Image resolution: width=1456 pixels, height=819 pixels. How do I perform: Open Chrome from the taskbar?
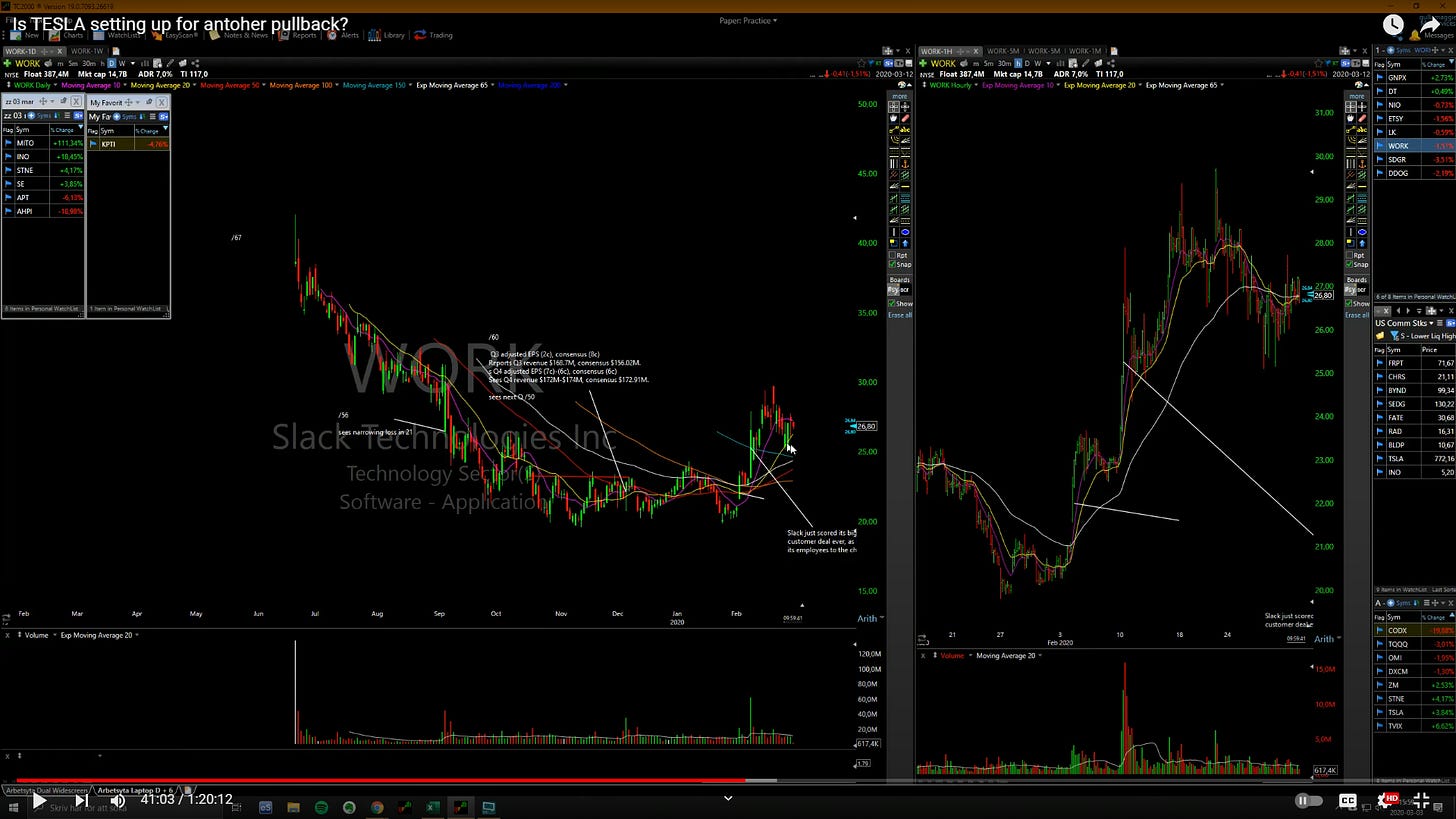[377, 807]
